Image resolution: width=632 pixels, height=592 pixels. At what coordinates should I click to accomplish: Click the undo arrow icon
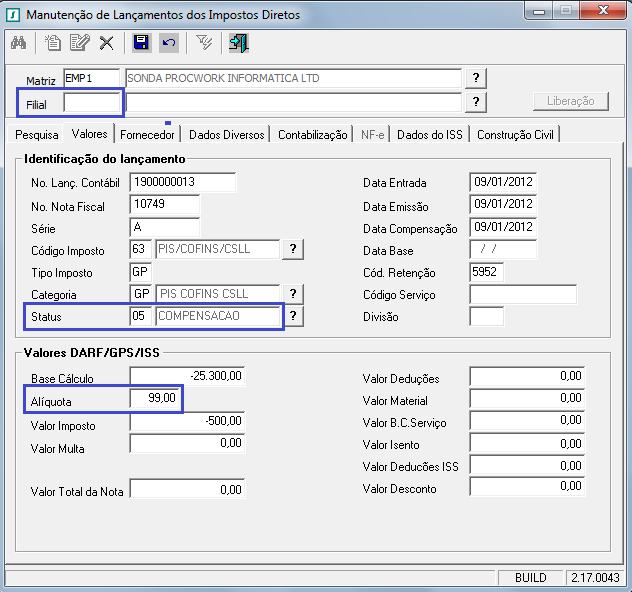pyautogui.click(x=168, y=43)
